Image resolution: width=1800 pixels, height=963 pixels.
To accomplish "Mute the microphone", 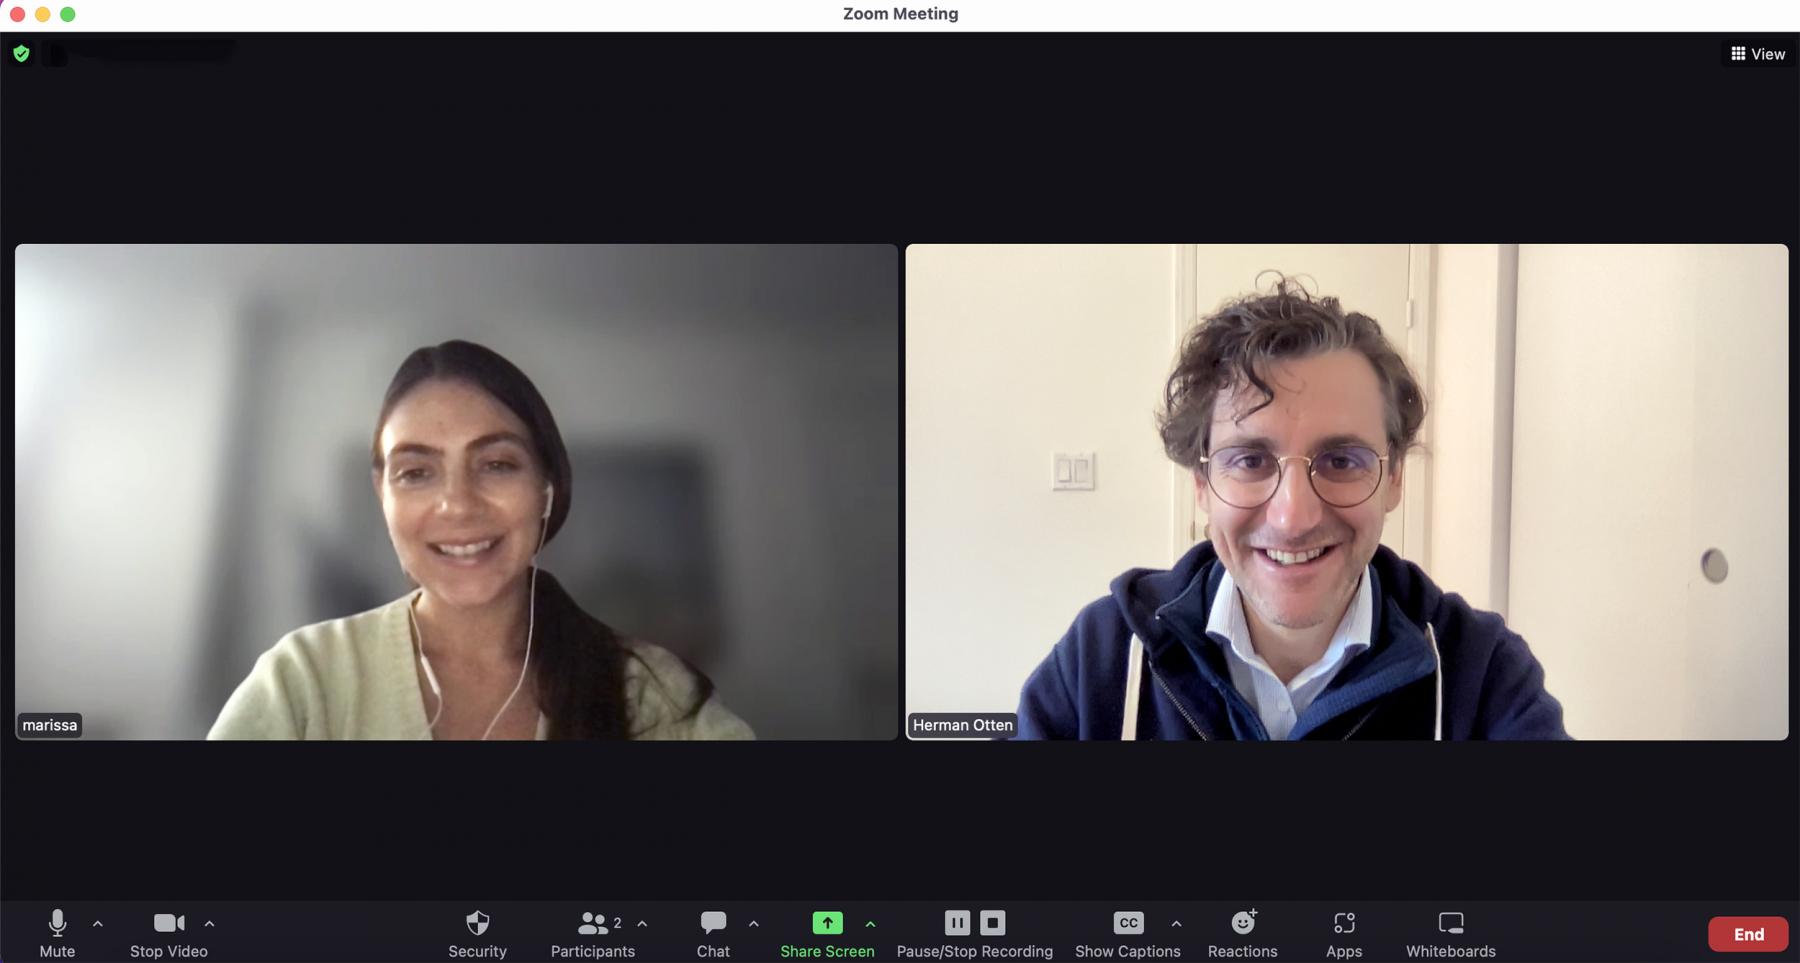I will 57,934.
